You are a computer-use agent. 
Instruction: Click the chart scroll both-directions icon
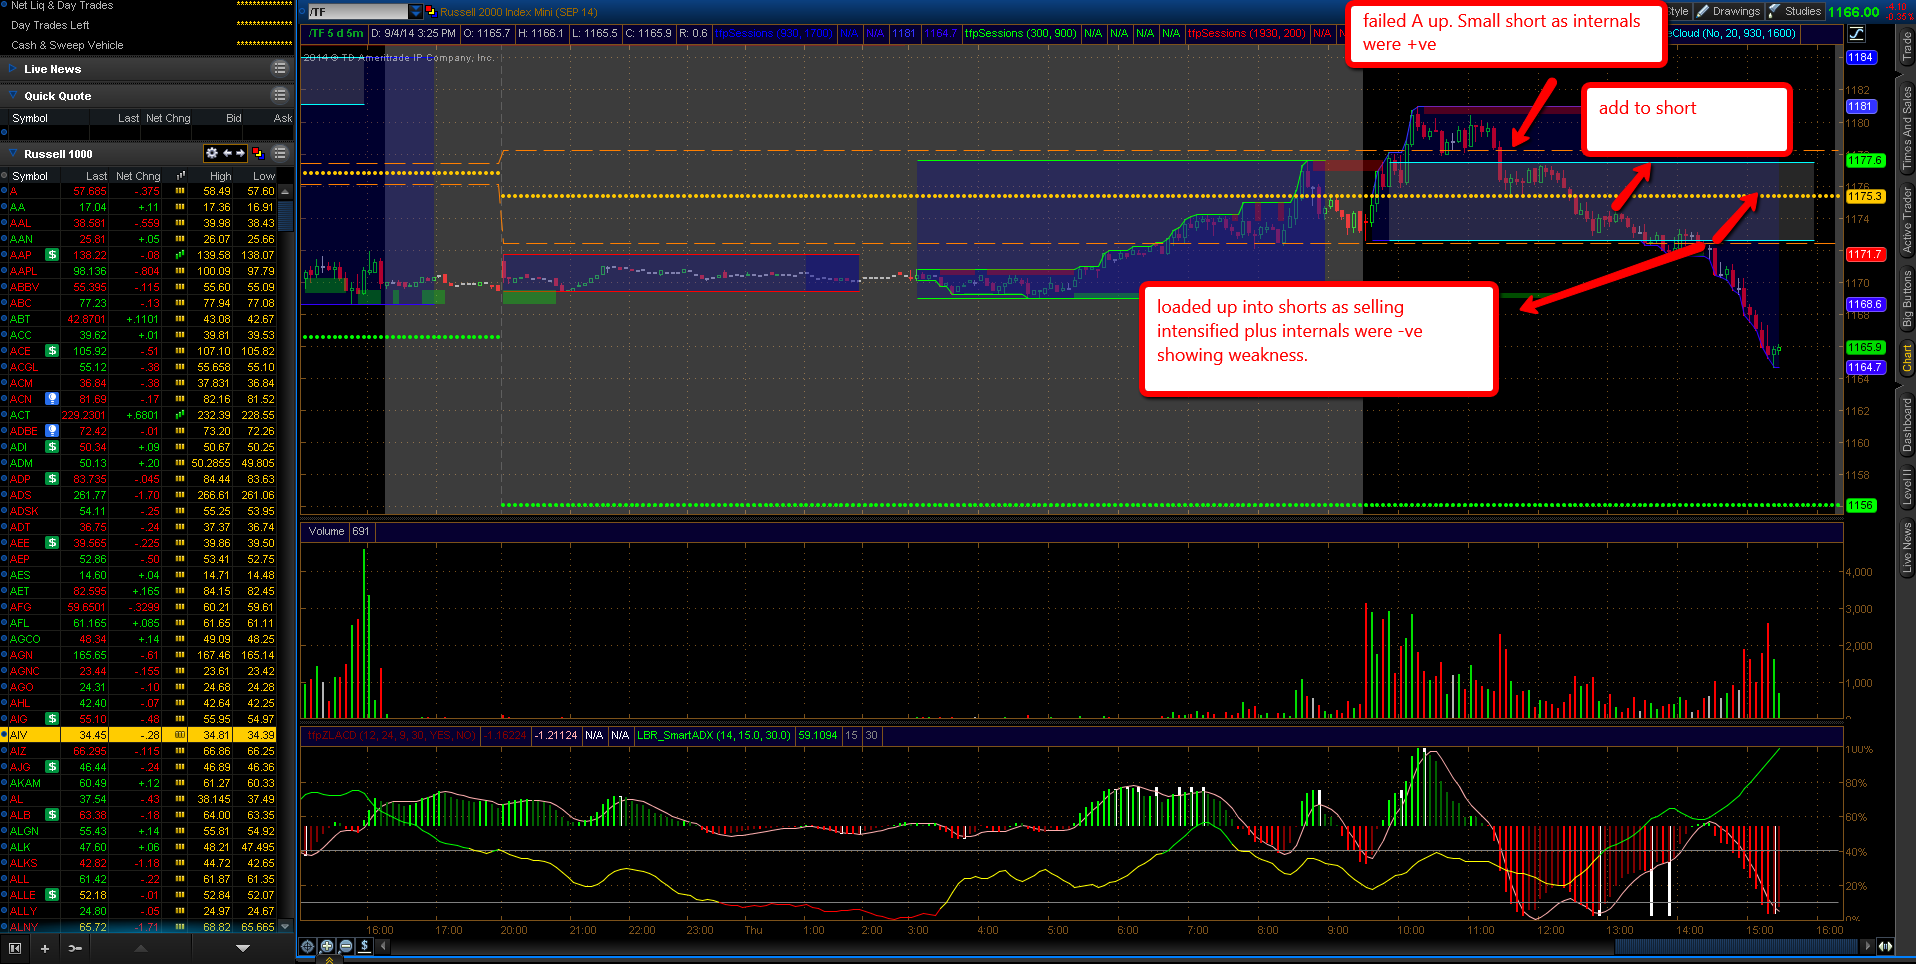click(1885, 946)
